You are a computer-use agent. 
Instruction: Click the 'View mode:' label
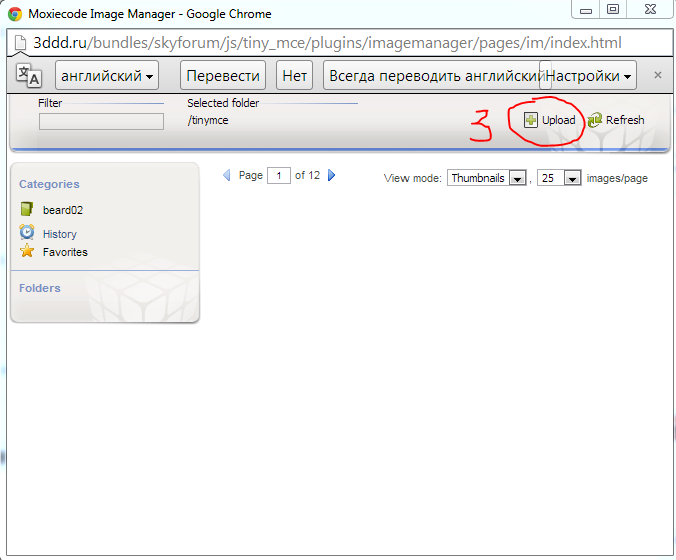[x=413, y=178]
